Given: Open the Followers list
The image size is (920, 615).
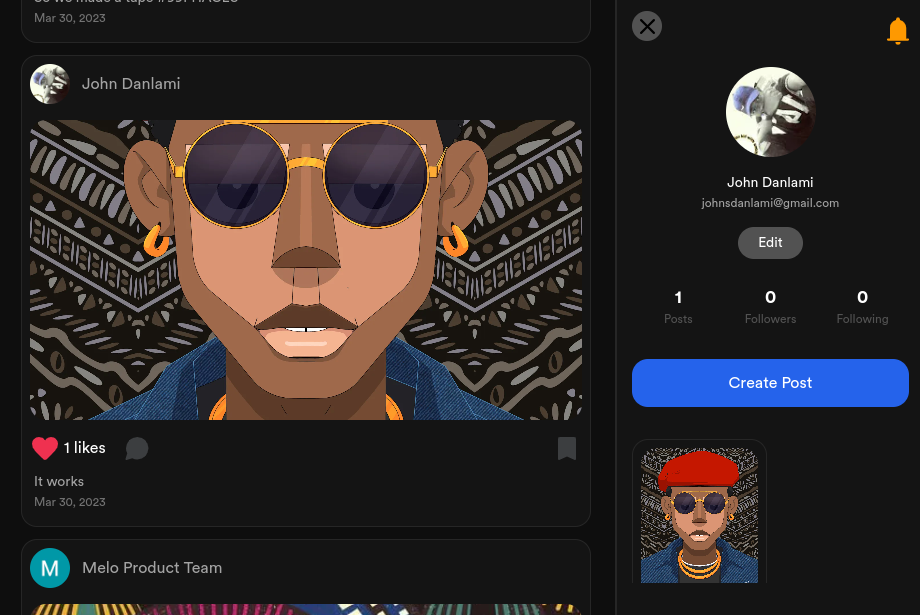Looking at the screenshot, I should click(770, 306).
